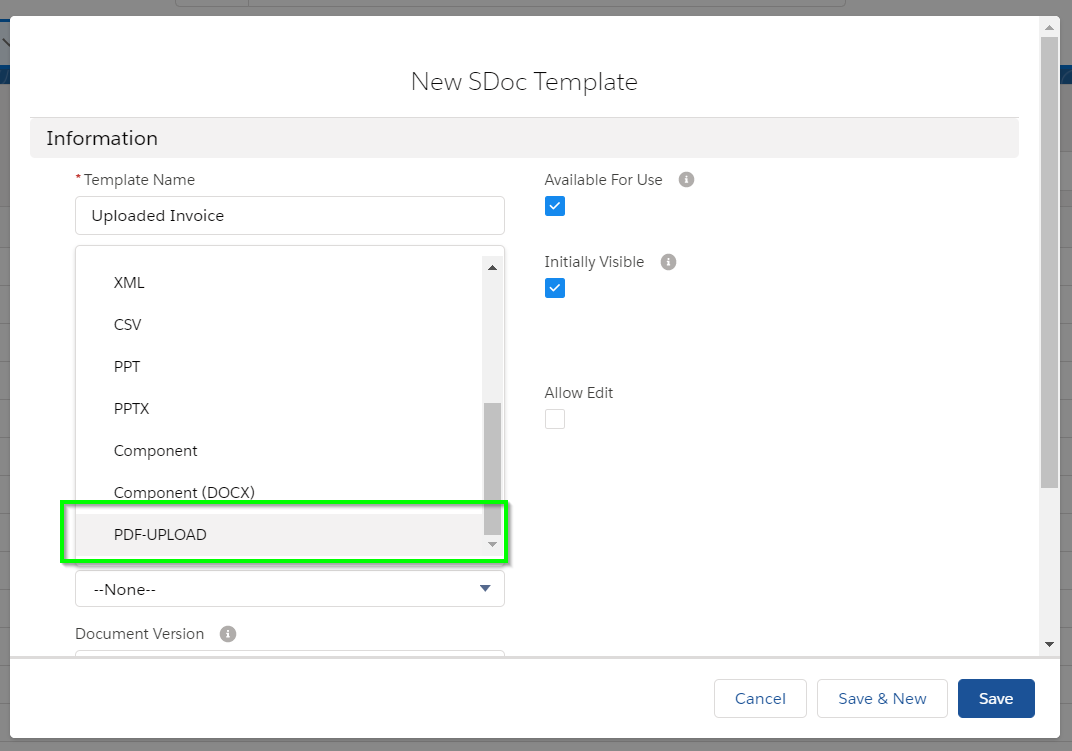The image size is (1072, 751).
Task: Click the Cancel button
Action: point(760,698)
